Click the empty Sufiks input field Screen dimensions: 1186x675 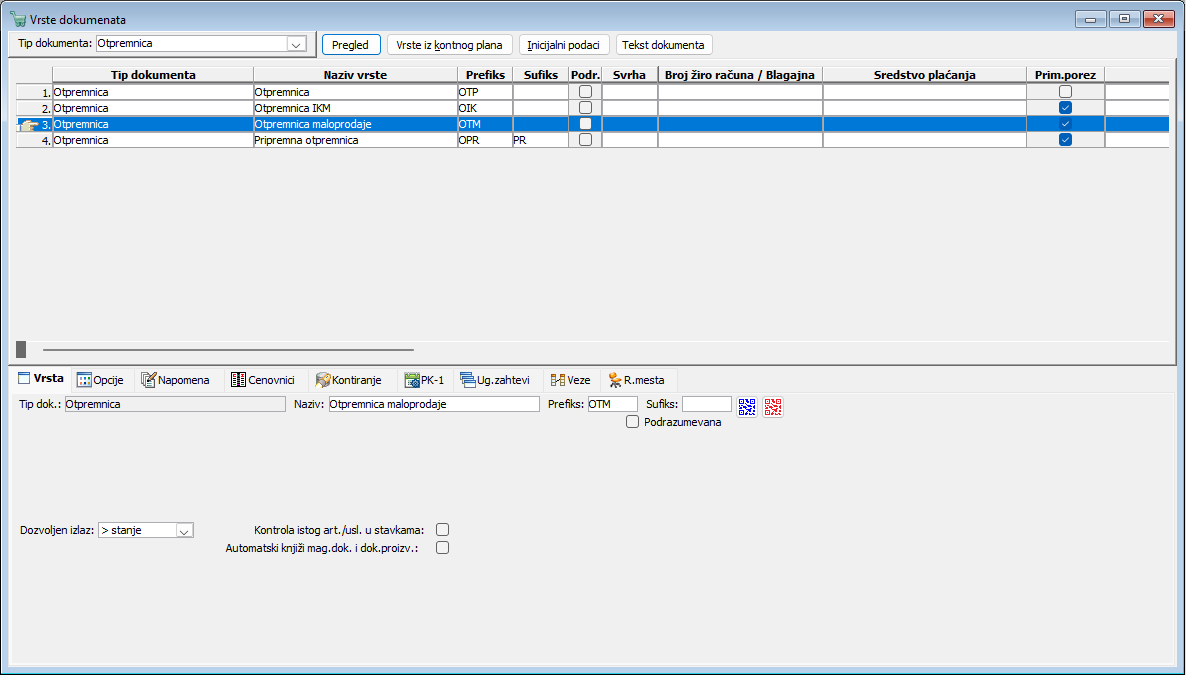706,404
